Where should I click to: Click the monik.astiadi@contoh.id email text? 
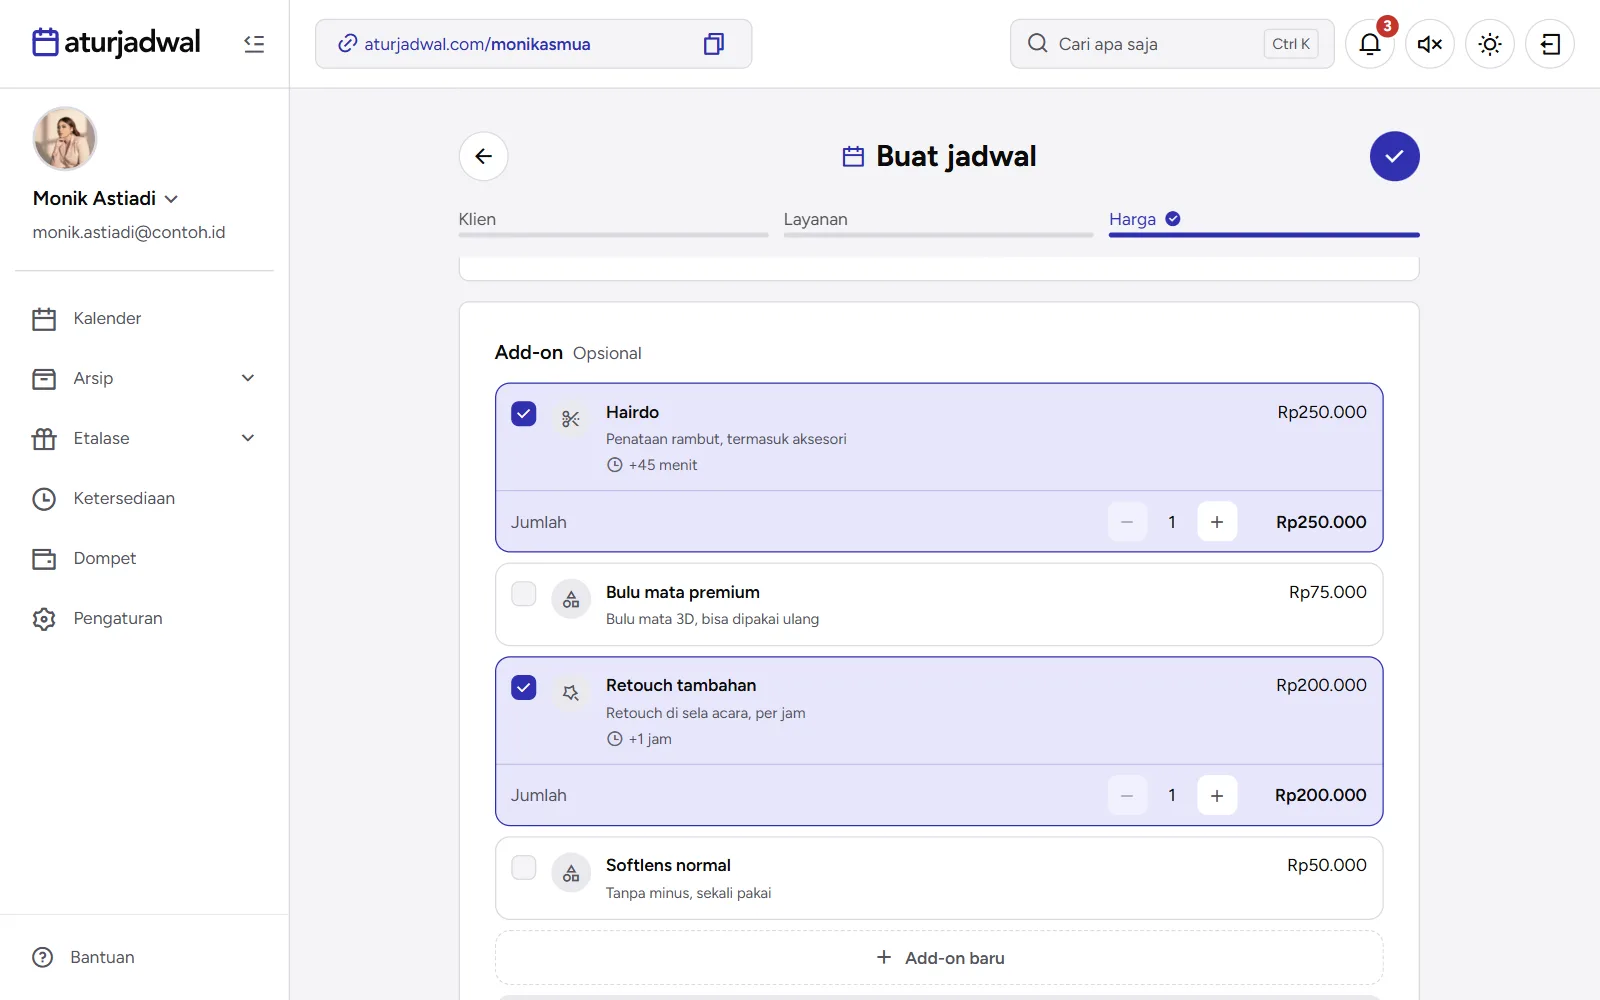pyautogui.click(x=129, y=232)
